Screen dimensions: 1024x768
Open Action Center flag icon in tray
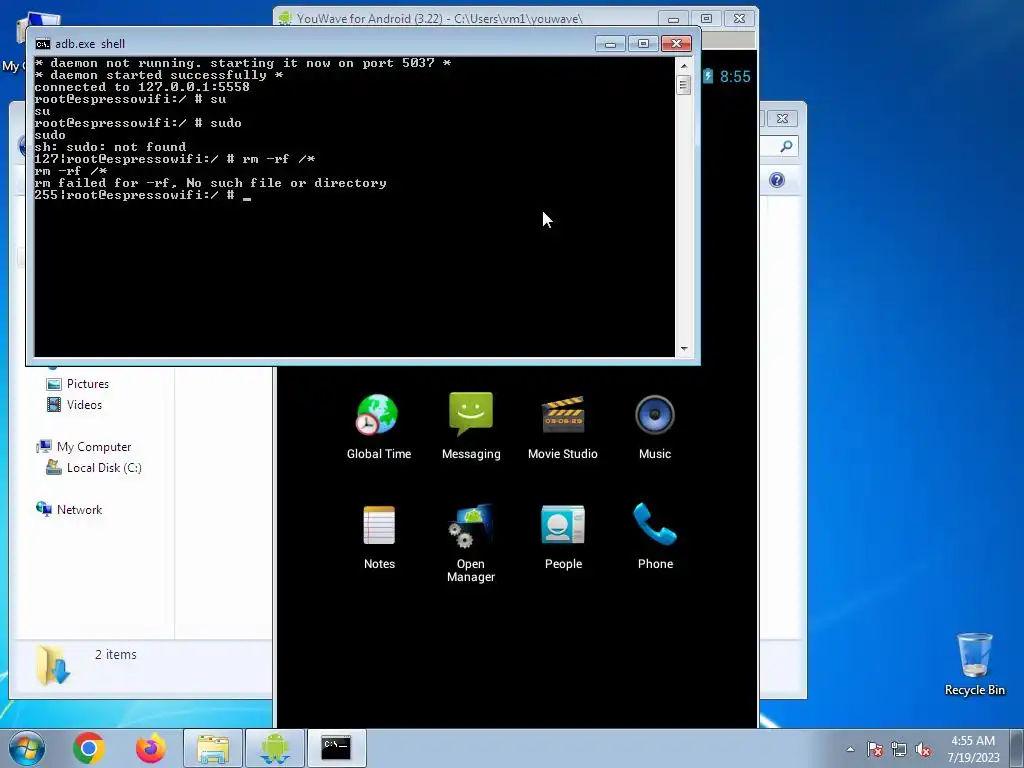tap(874, 749)
